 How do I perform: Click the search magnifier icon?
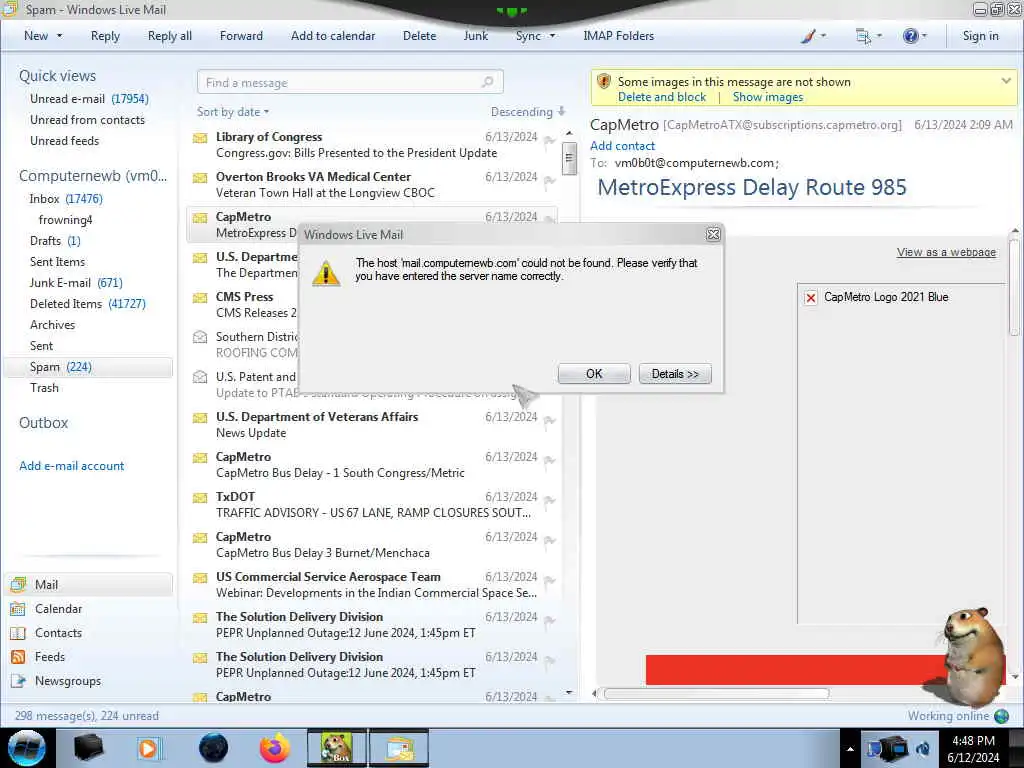(487, 82)
